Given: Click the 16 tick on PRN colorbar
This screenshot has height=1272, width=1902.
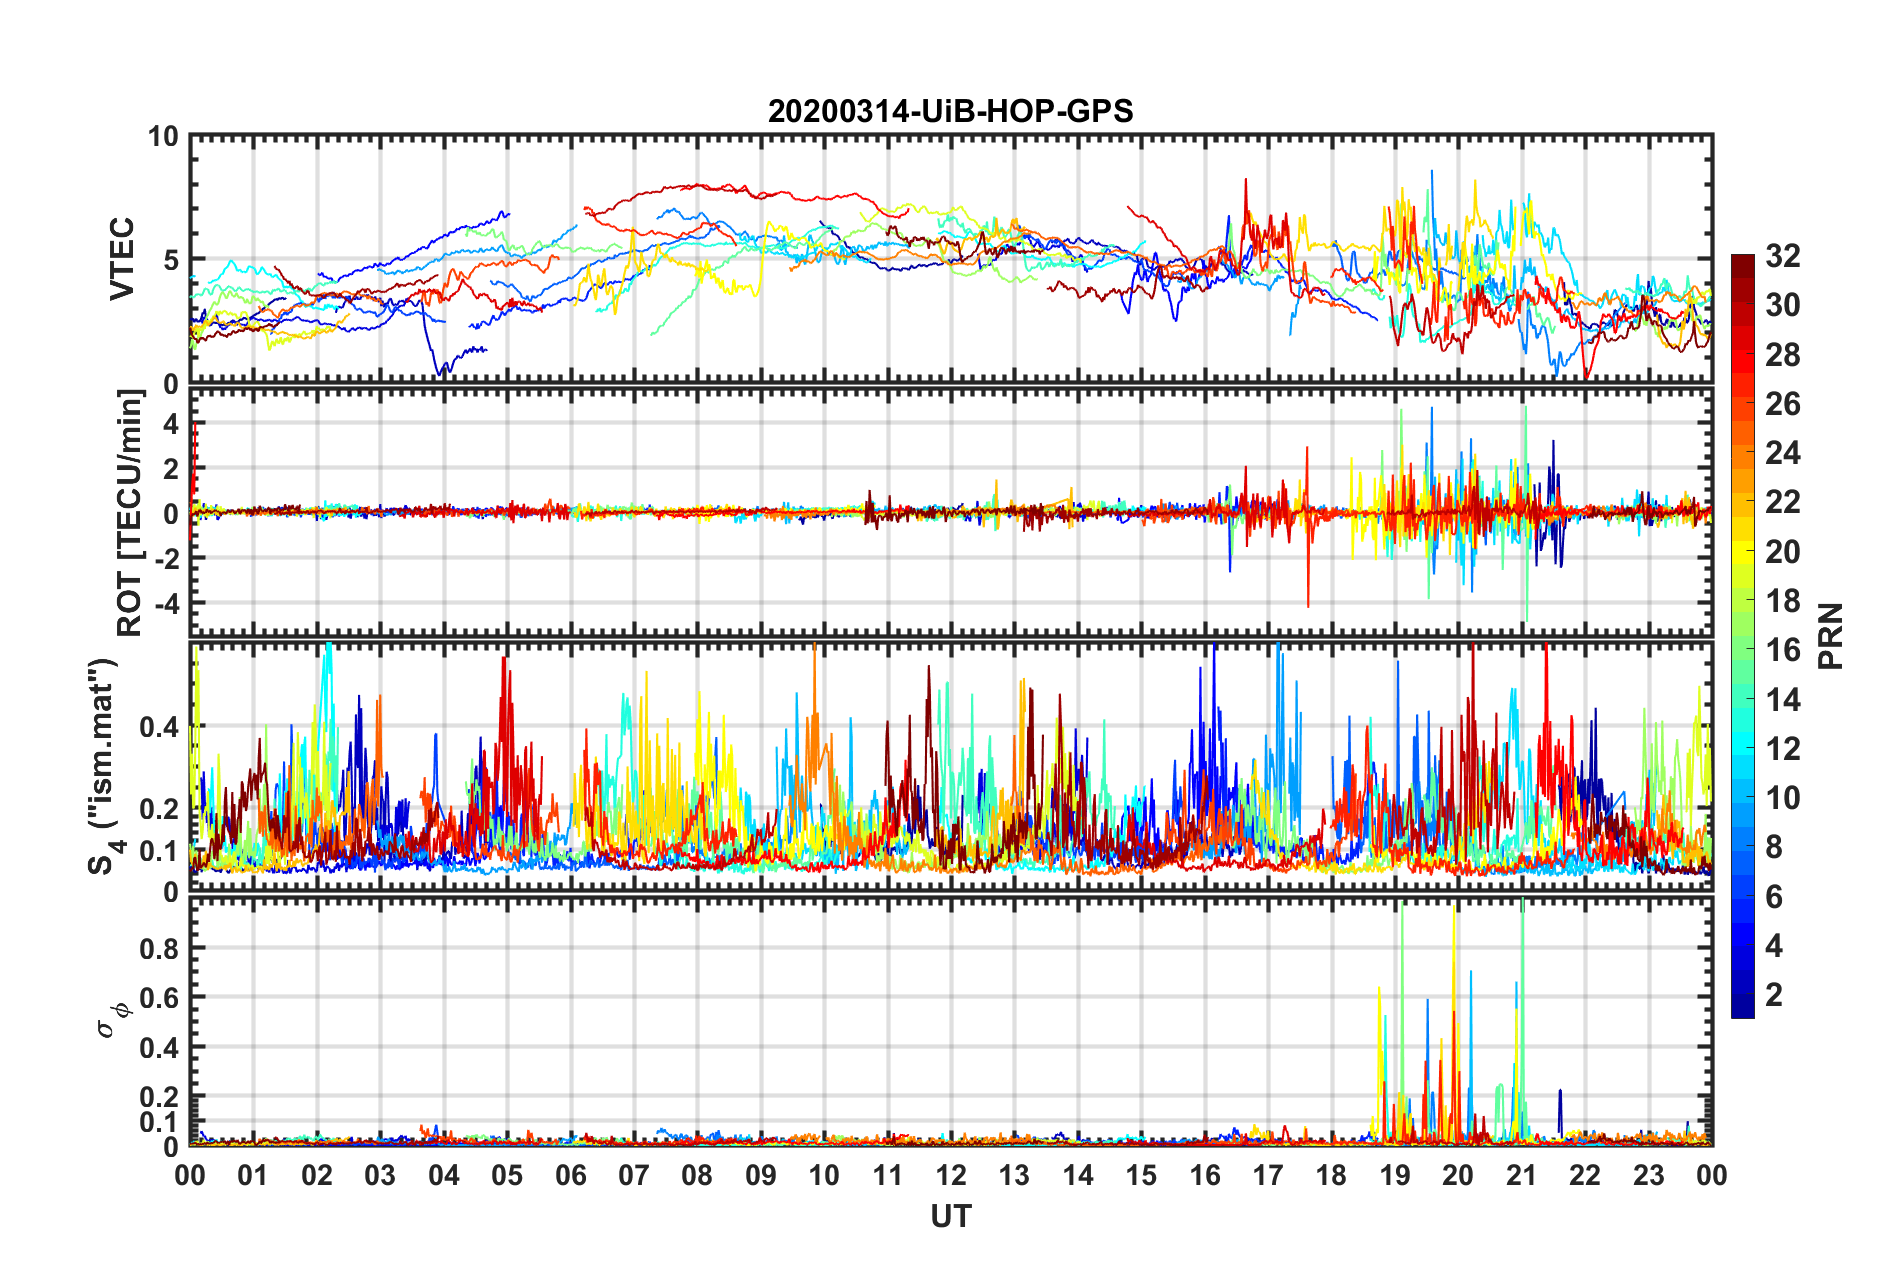Looking at the screenshot, I should pyautogui.click(x=1783, y=650).
